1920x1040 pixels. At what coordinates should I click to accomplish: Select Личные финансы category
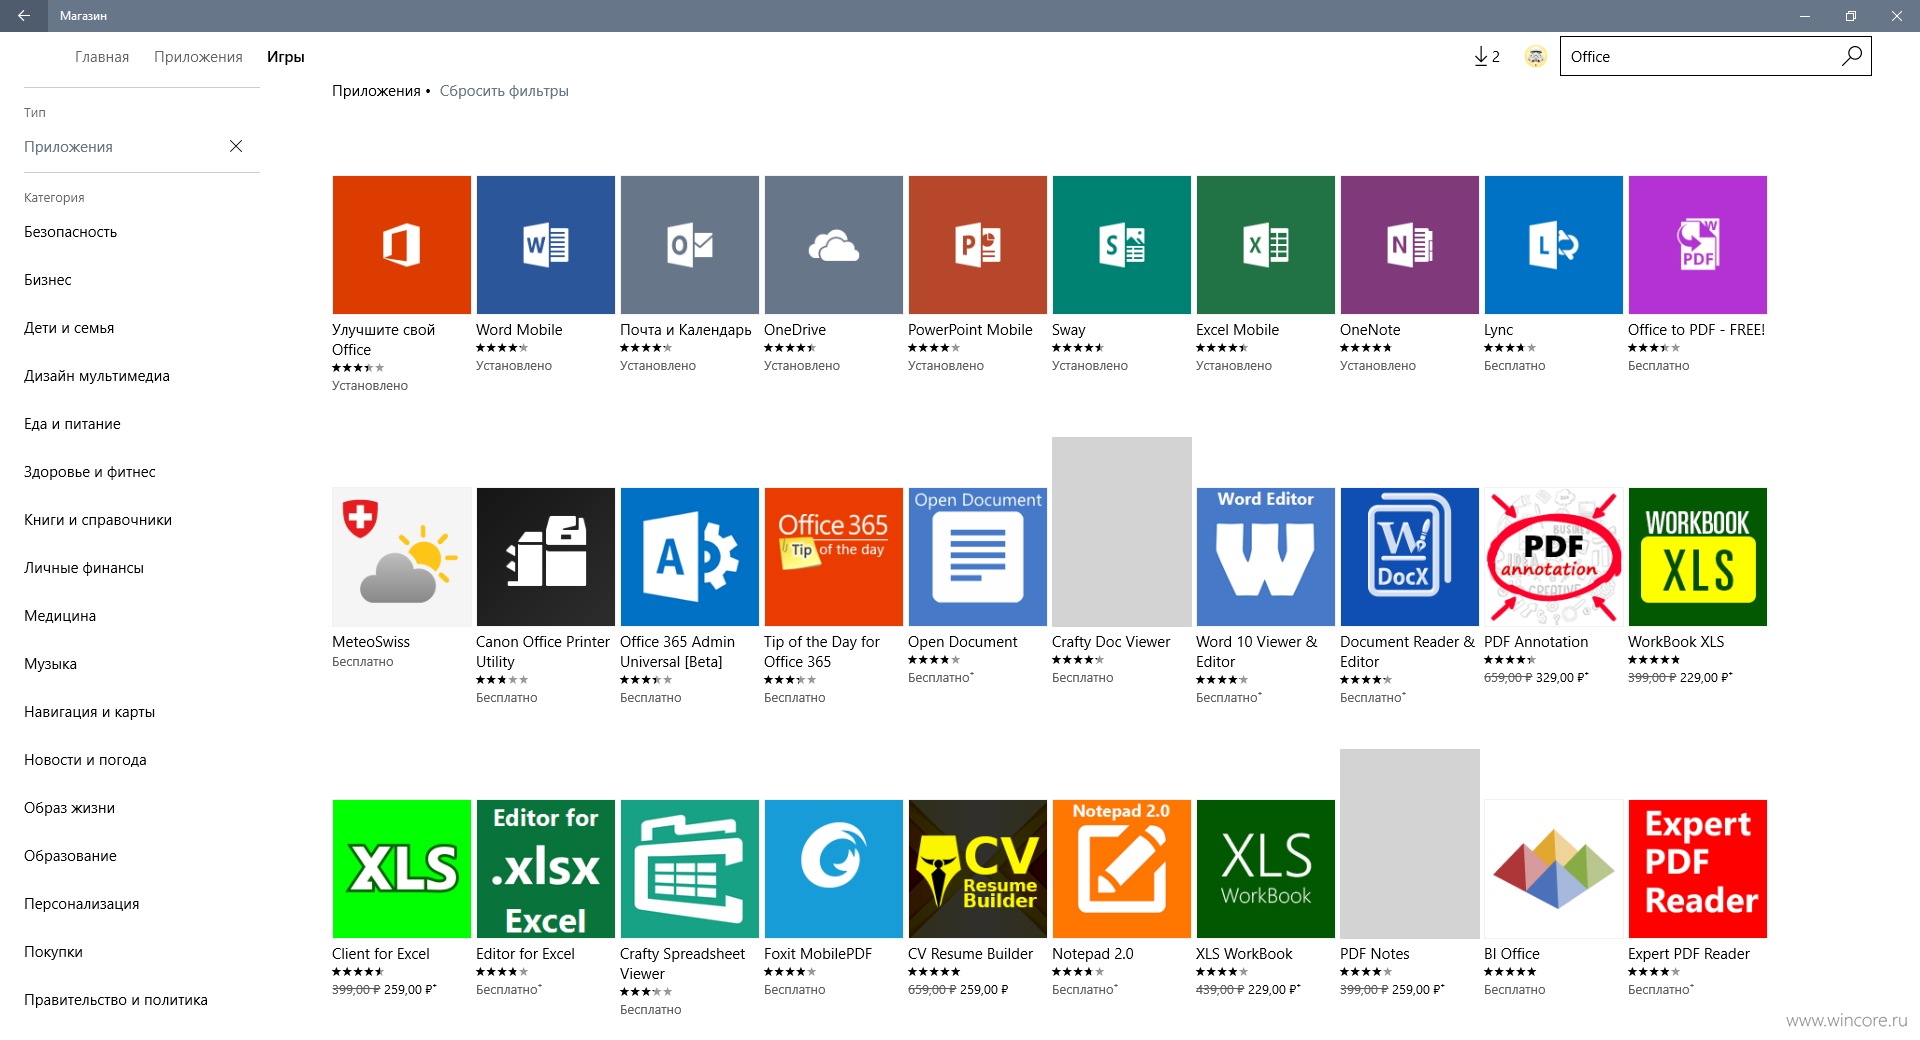84,568
